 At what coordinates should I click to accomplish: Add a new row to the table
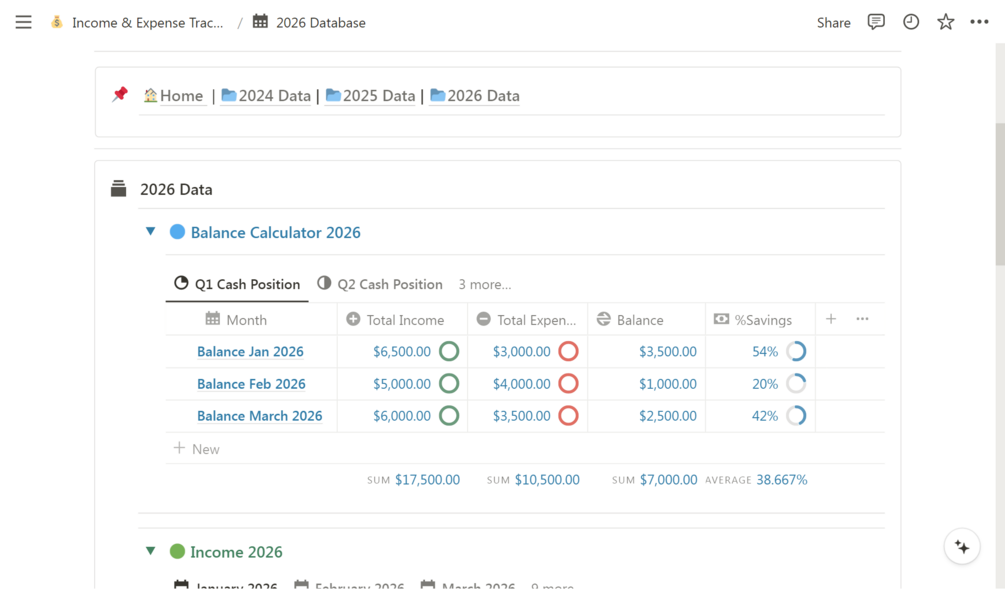[x=197, y=449]
